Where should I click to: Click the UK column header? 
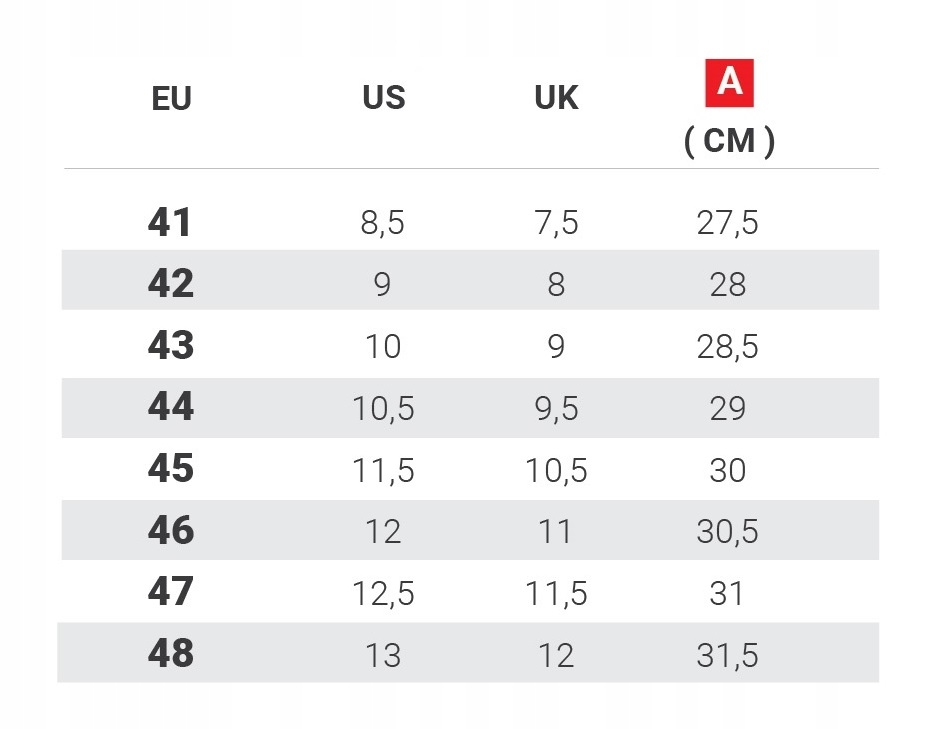click(556, 98)
